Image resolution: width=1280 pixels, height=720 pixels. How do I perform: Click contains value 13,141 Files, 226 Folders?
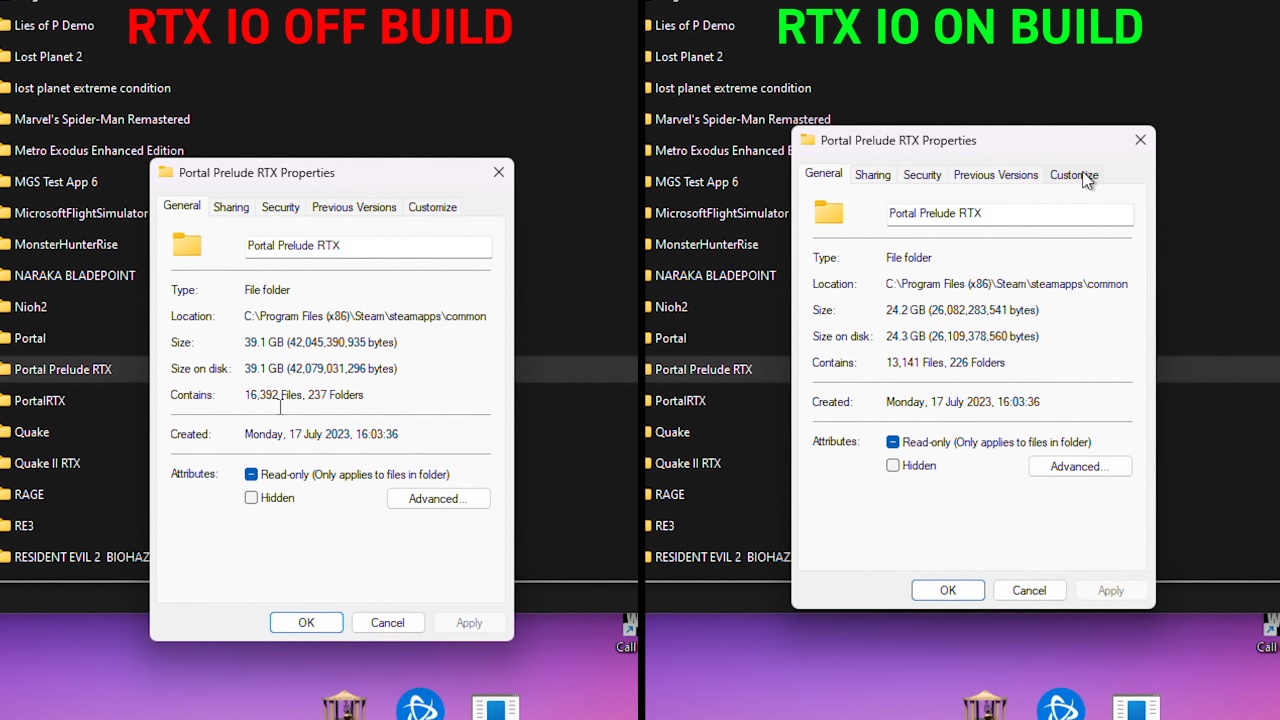pyautogui.click(x=945, y=363)
